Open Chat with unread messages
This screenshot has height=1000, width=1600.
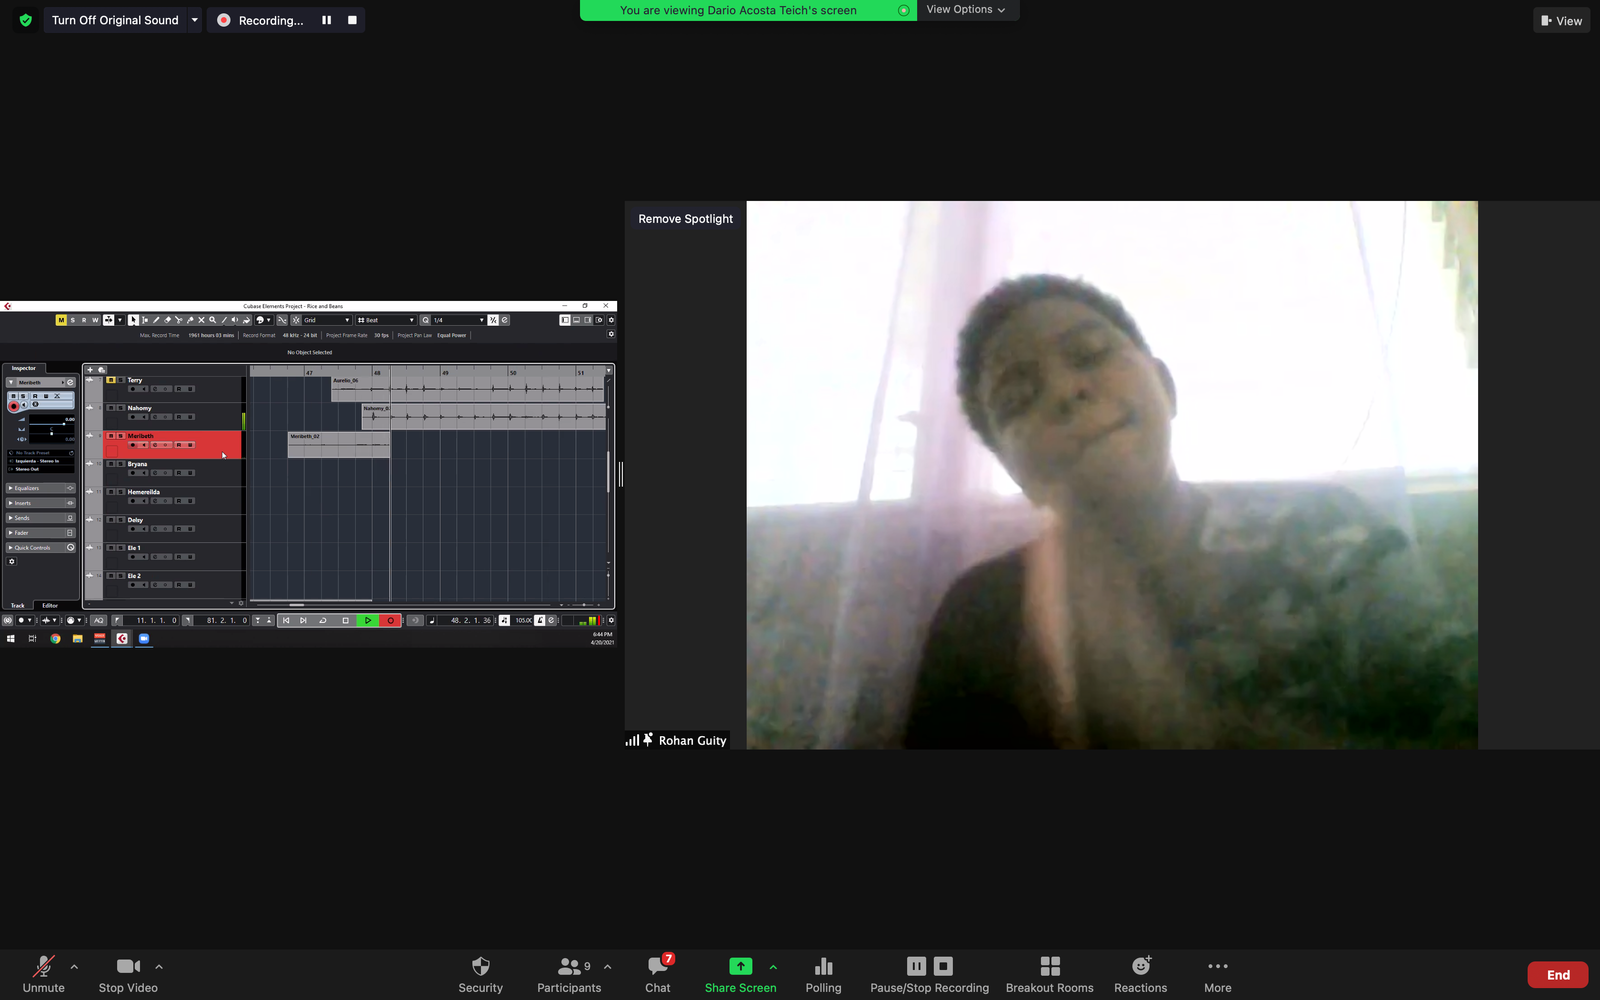[658, 973]
